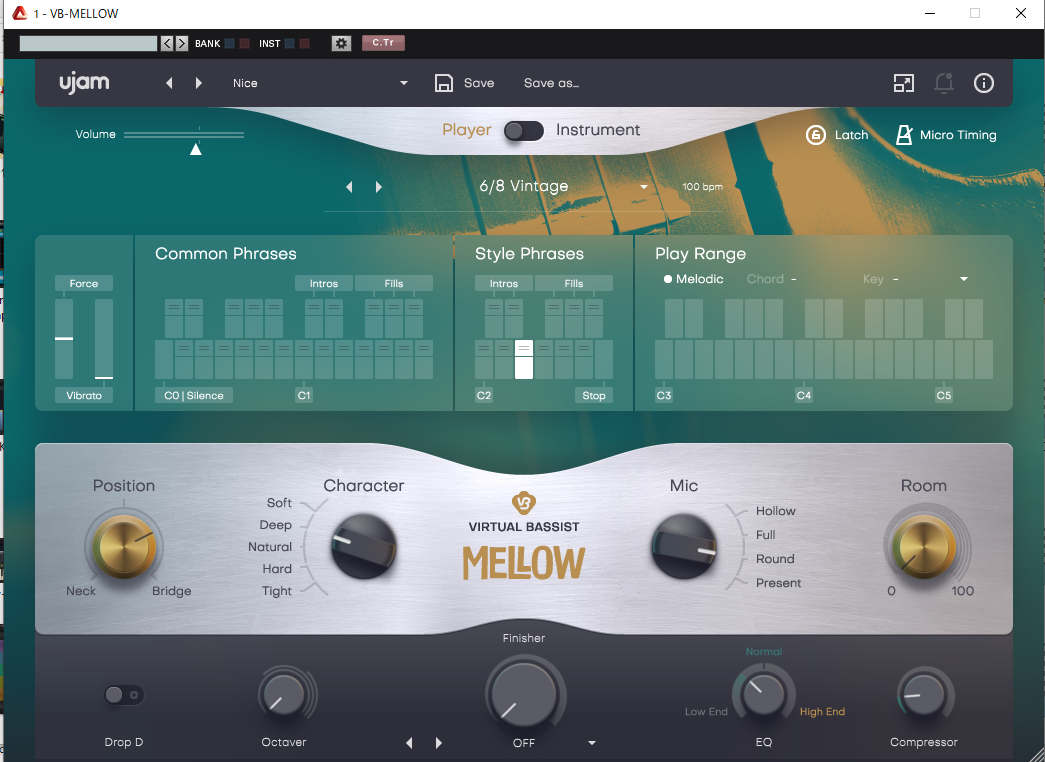Open Micro Timing metronome icon
This screenshot has width=1045, height=762.
pos(904,135)
